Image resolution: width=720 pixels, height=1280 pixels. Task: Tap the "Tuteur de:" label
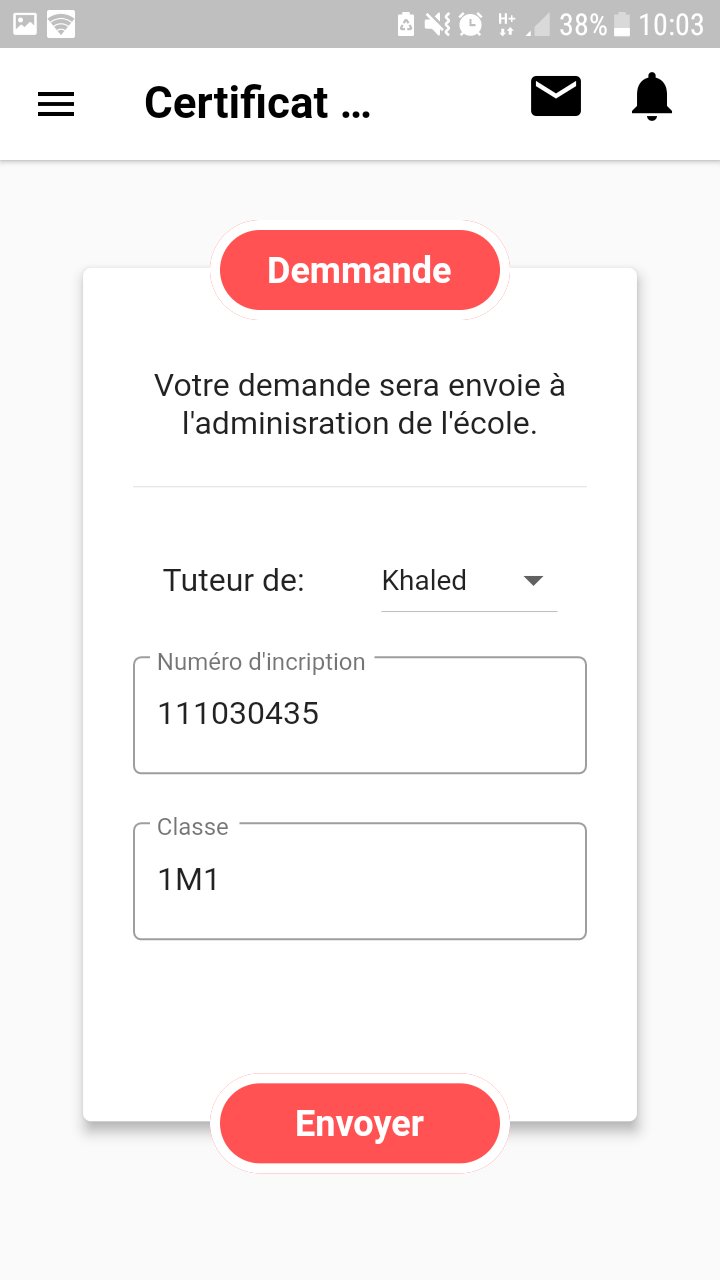234,581
